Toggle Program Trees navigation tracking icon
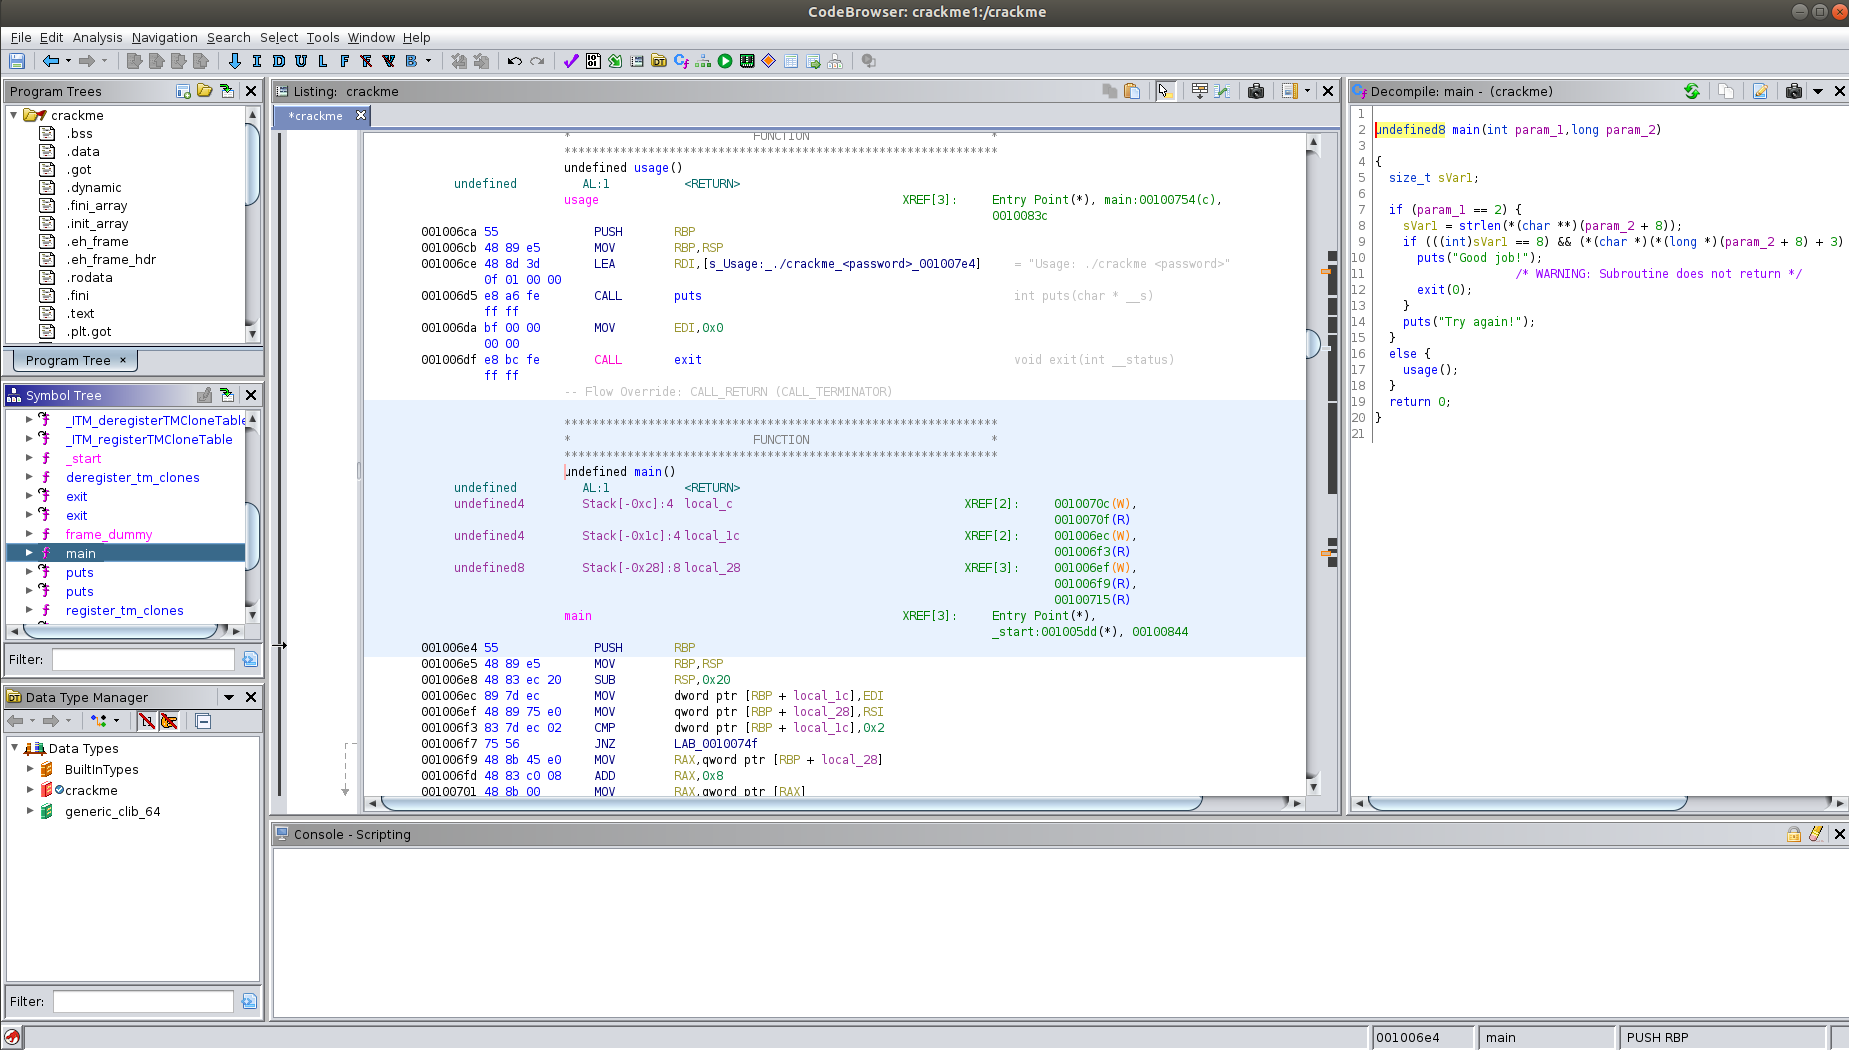Image resolution: width=1849 pixels, height=1050 pixels. click(x=227, y=91)
